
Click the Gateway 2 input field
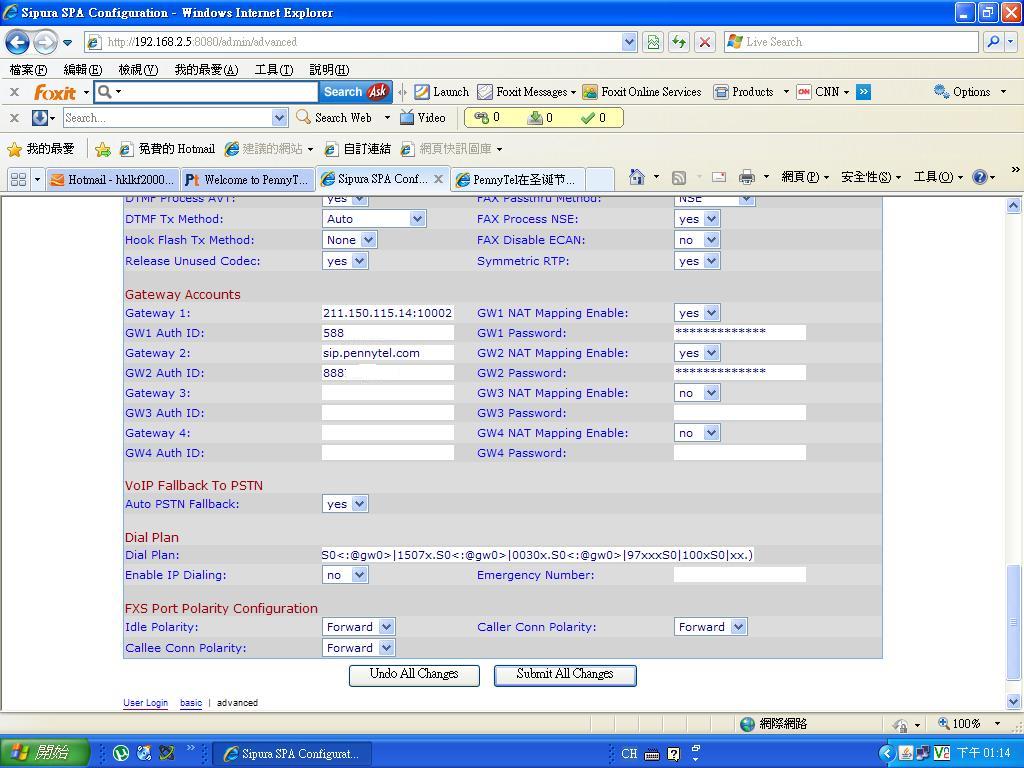coord(388,353)
